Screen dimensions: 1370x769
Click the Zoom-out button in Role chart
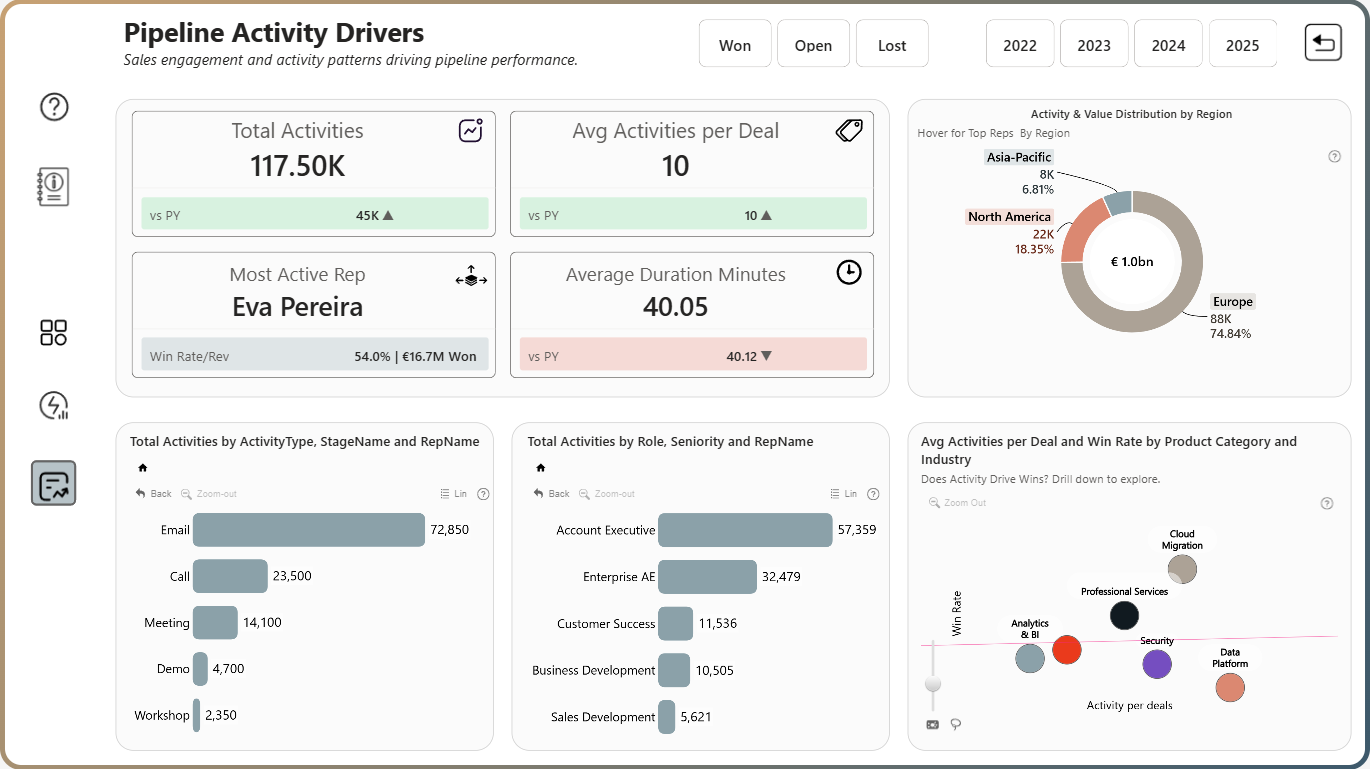point(606,493)
